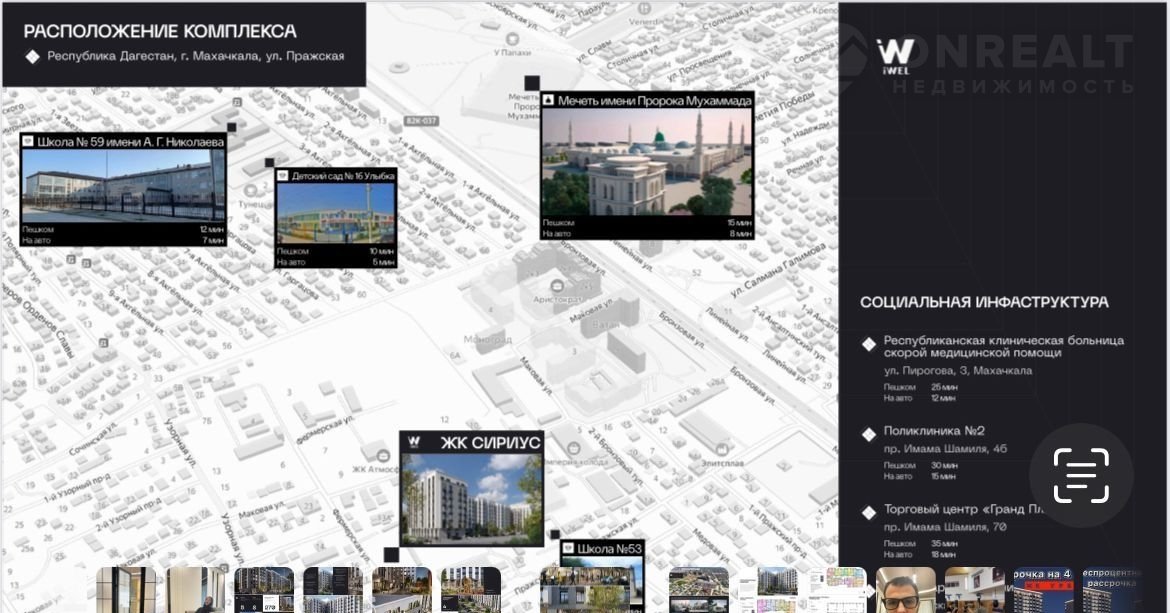Click the diamond bullet by Торговый центр
The image size is (1170, 613).
pos(869,512)
